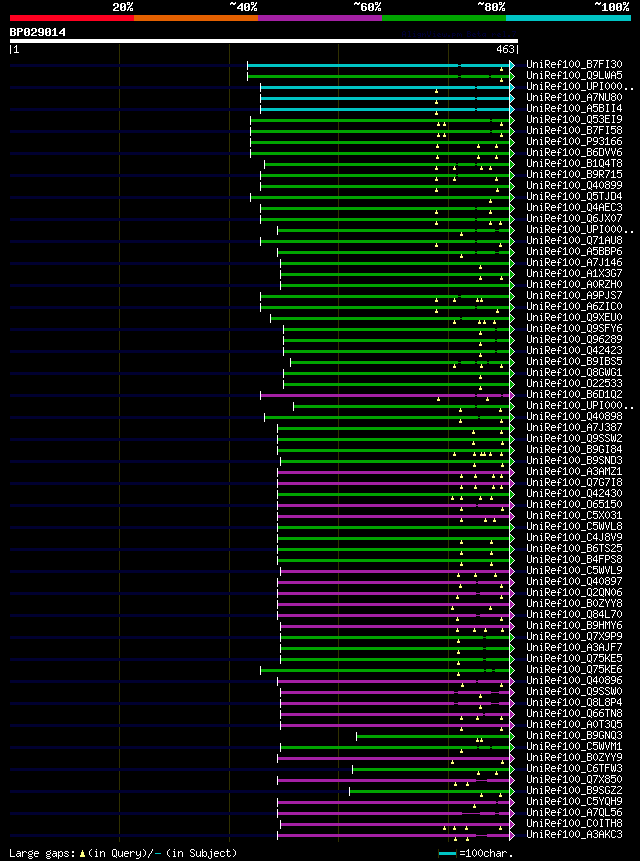Click the white query sequence bar

pos(264,41)
